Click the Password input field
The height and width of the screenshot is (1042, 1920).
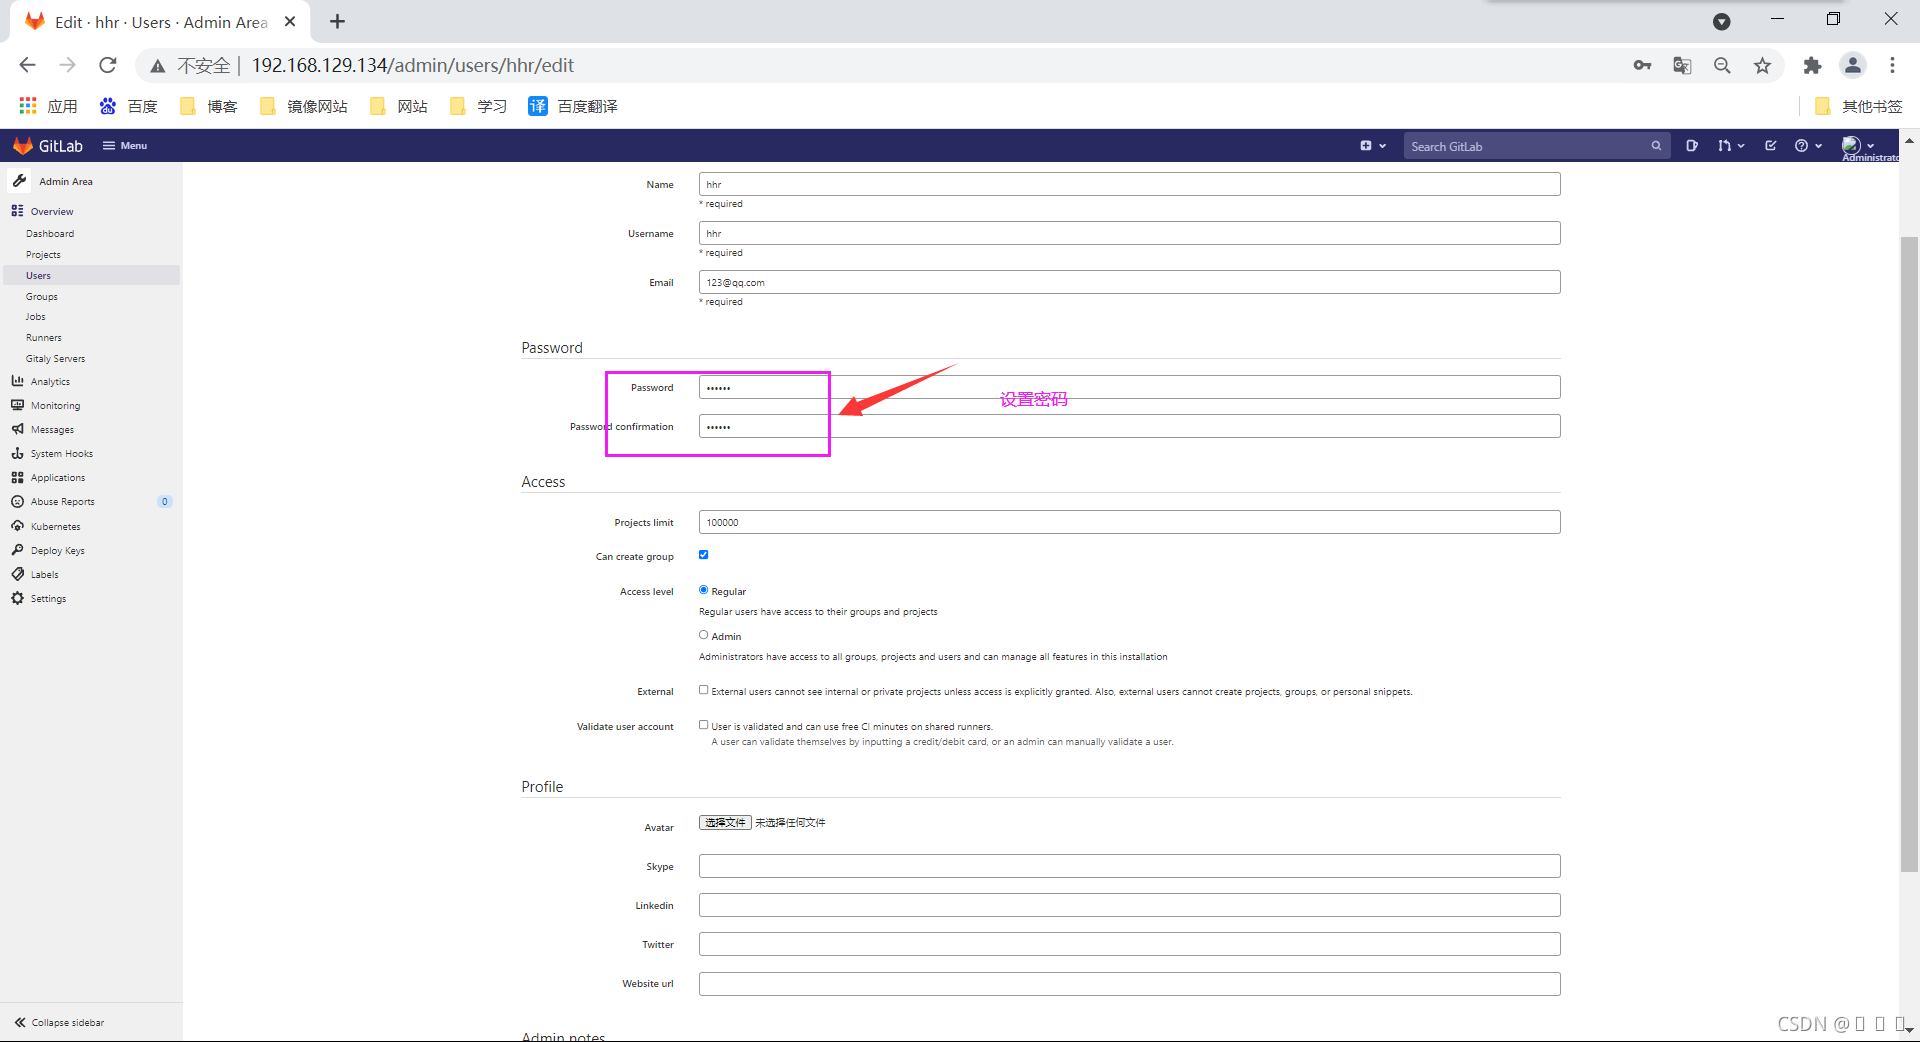[x=1129, y=387]
